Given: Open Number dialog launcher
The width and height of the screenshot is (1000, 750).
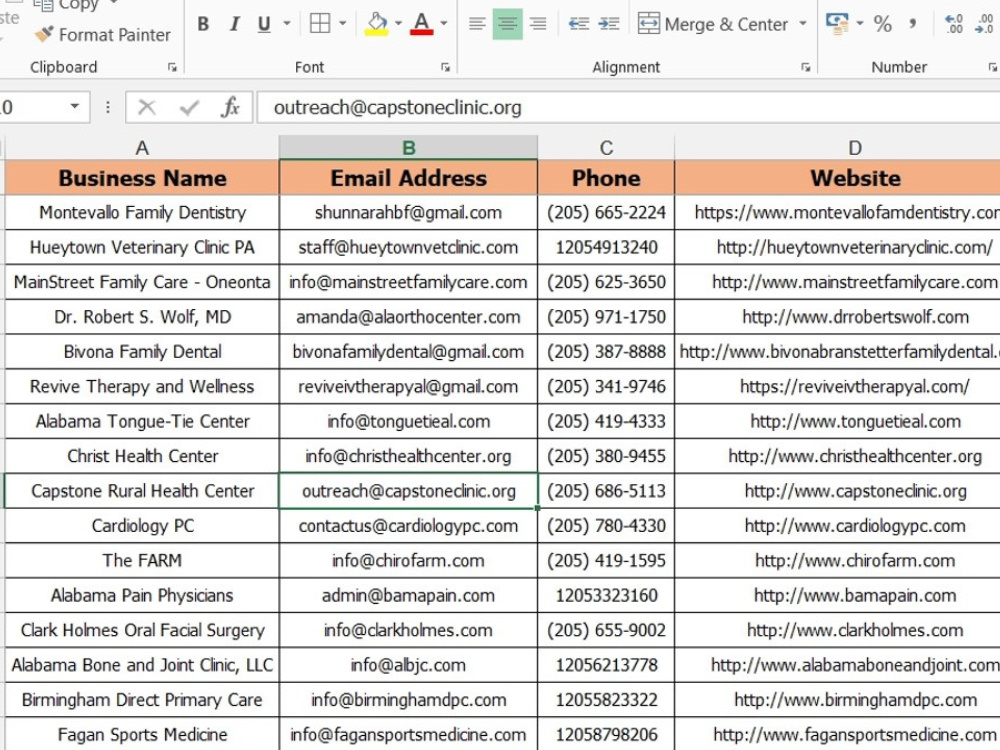Looking at the screenshot, I should point(992,67).
